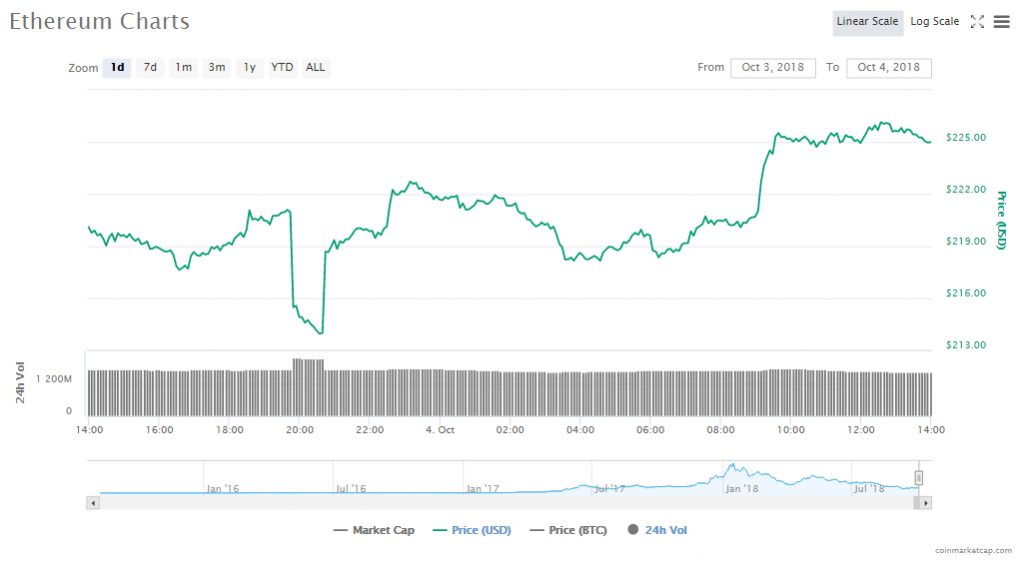Choose the YTD zoom option
The image size is (1024, 562).
click(x=283, y=68)
